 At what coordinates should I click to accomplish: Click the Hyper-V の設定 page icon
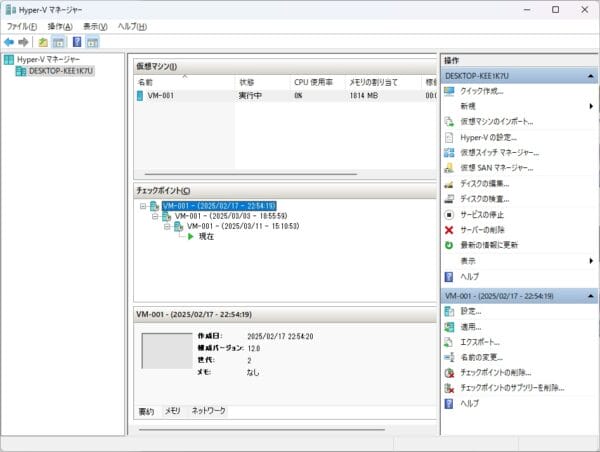point(449,137)
